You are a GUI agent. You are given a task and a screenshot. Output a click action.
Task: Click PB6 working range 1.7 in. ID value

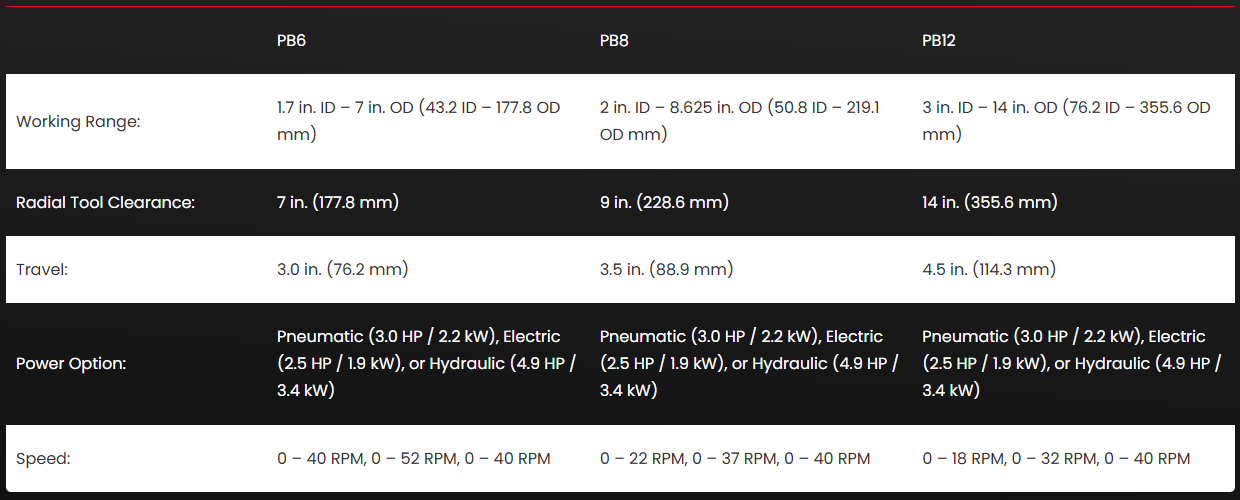pos(418,120)
